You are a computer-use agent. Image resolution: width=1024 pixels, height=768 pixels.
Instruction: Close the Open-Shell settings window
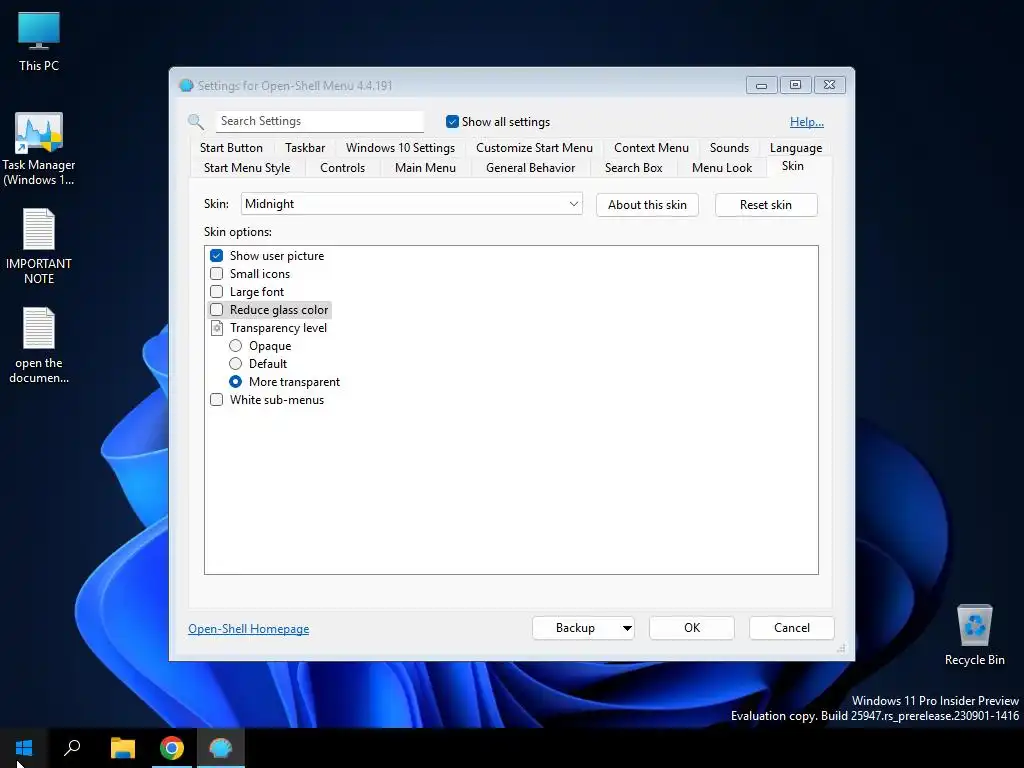pos(829,85)
